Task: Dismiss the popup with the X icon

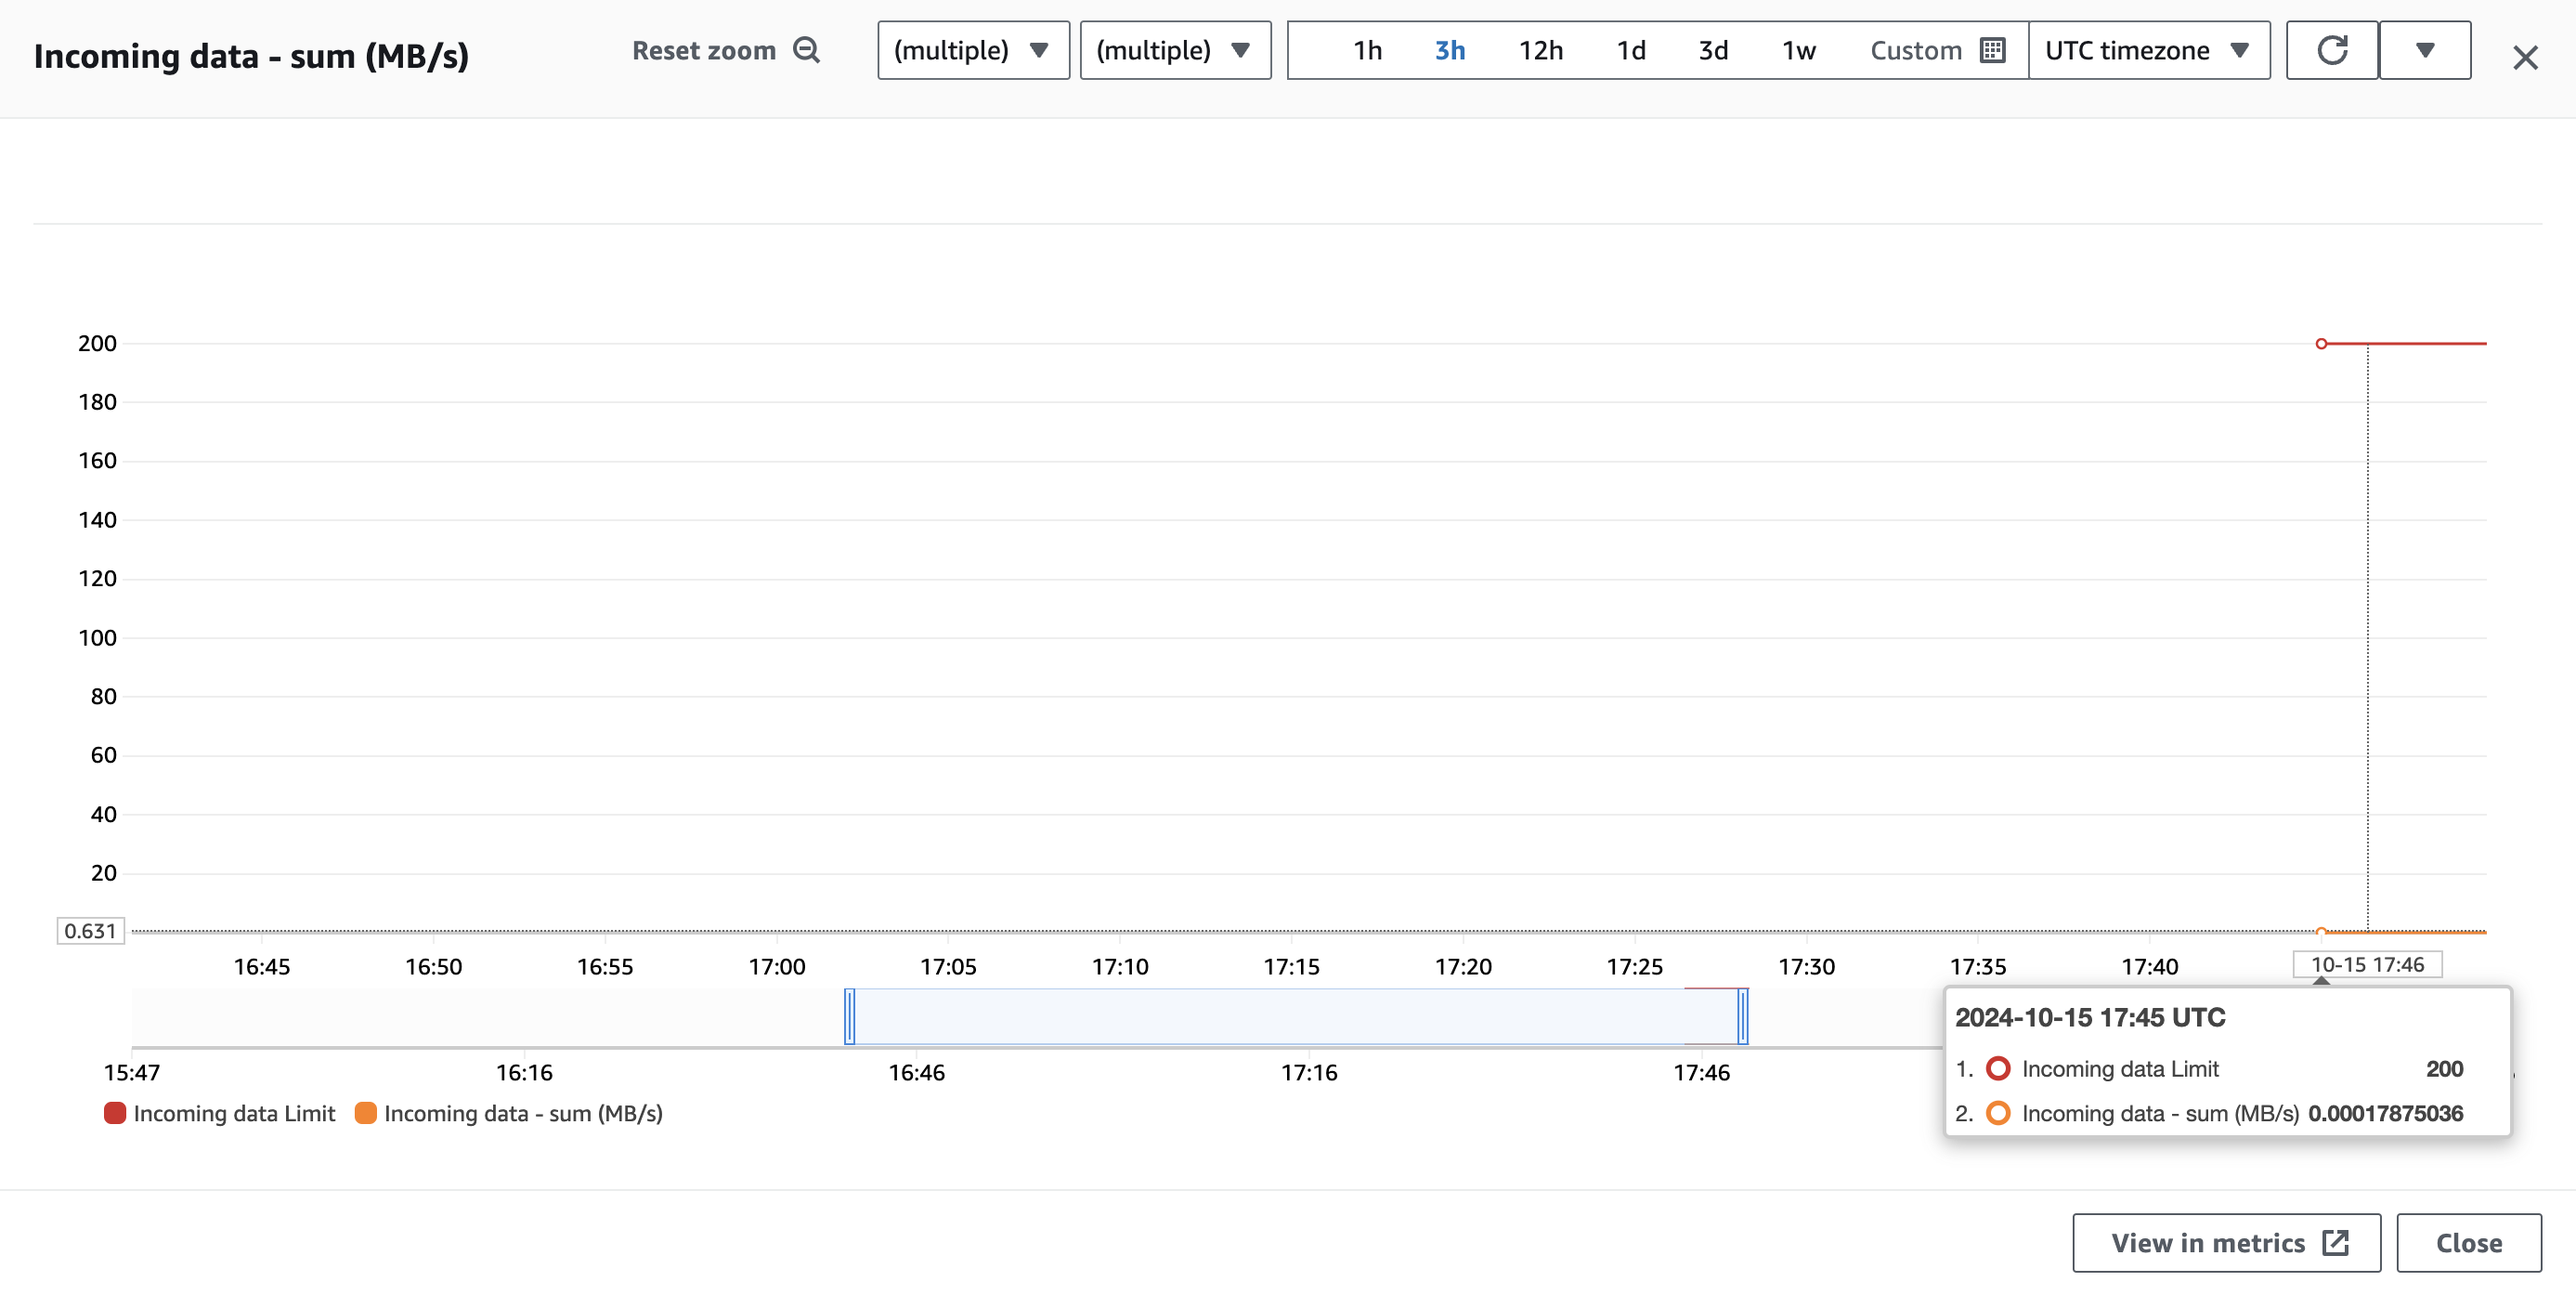Action: click(x=2526, y=57)
